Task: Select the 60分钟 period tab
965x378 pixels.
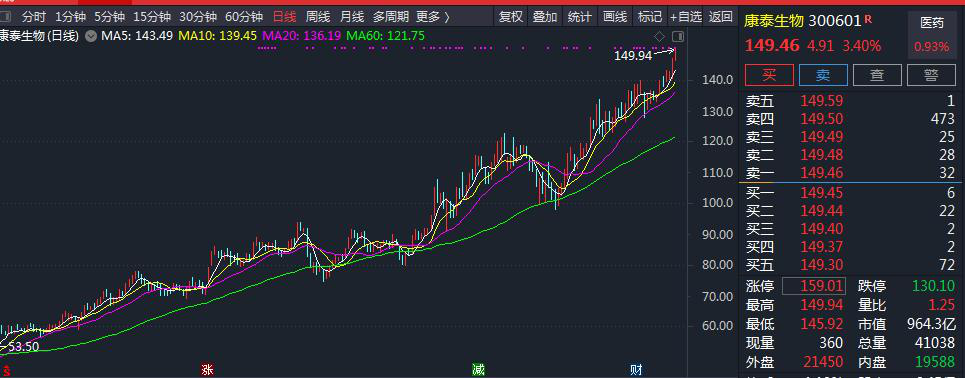Action: tap(244, 17)
